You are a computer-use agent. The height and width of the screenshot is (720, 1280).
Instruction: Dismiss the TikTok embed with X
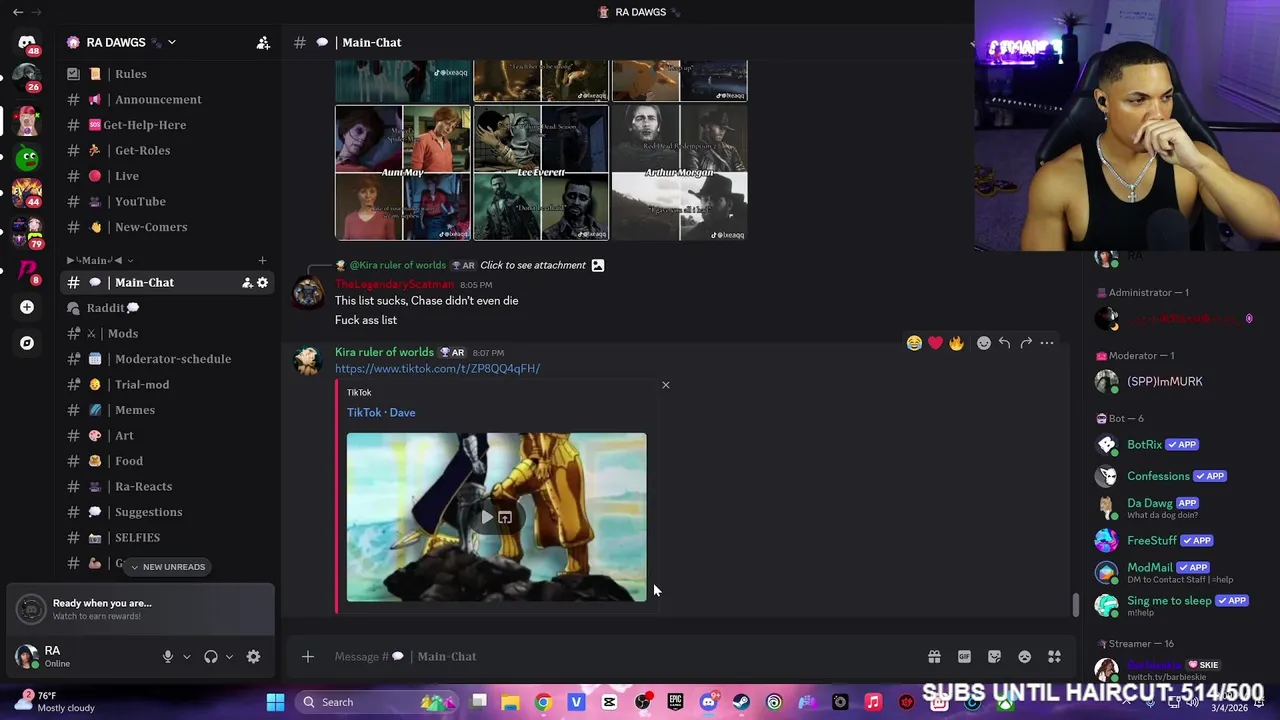click(665, 385)
